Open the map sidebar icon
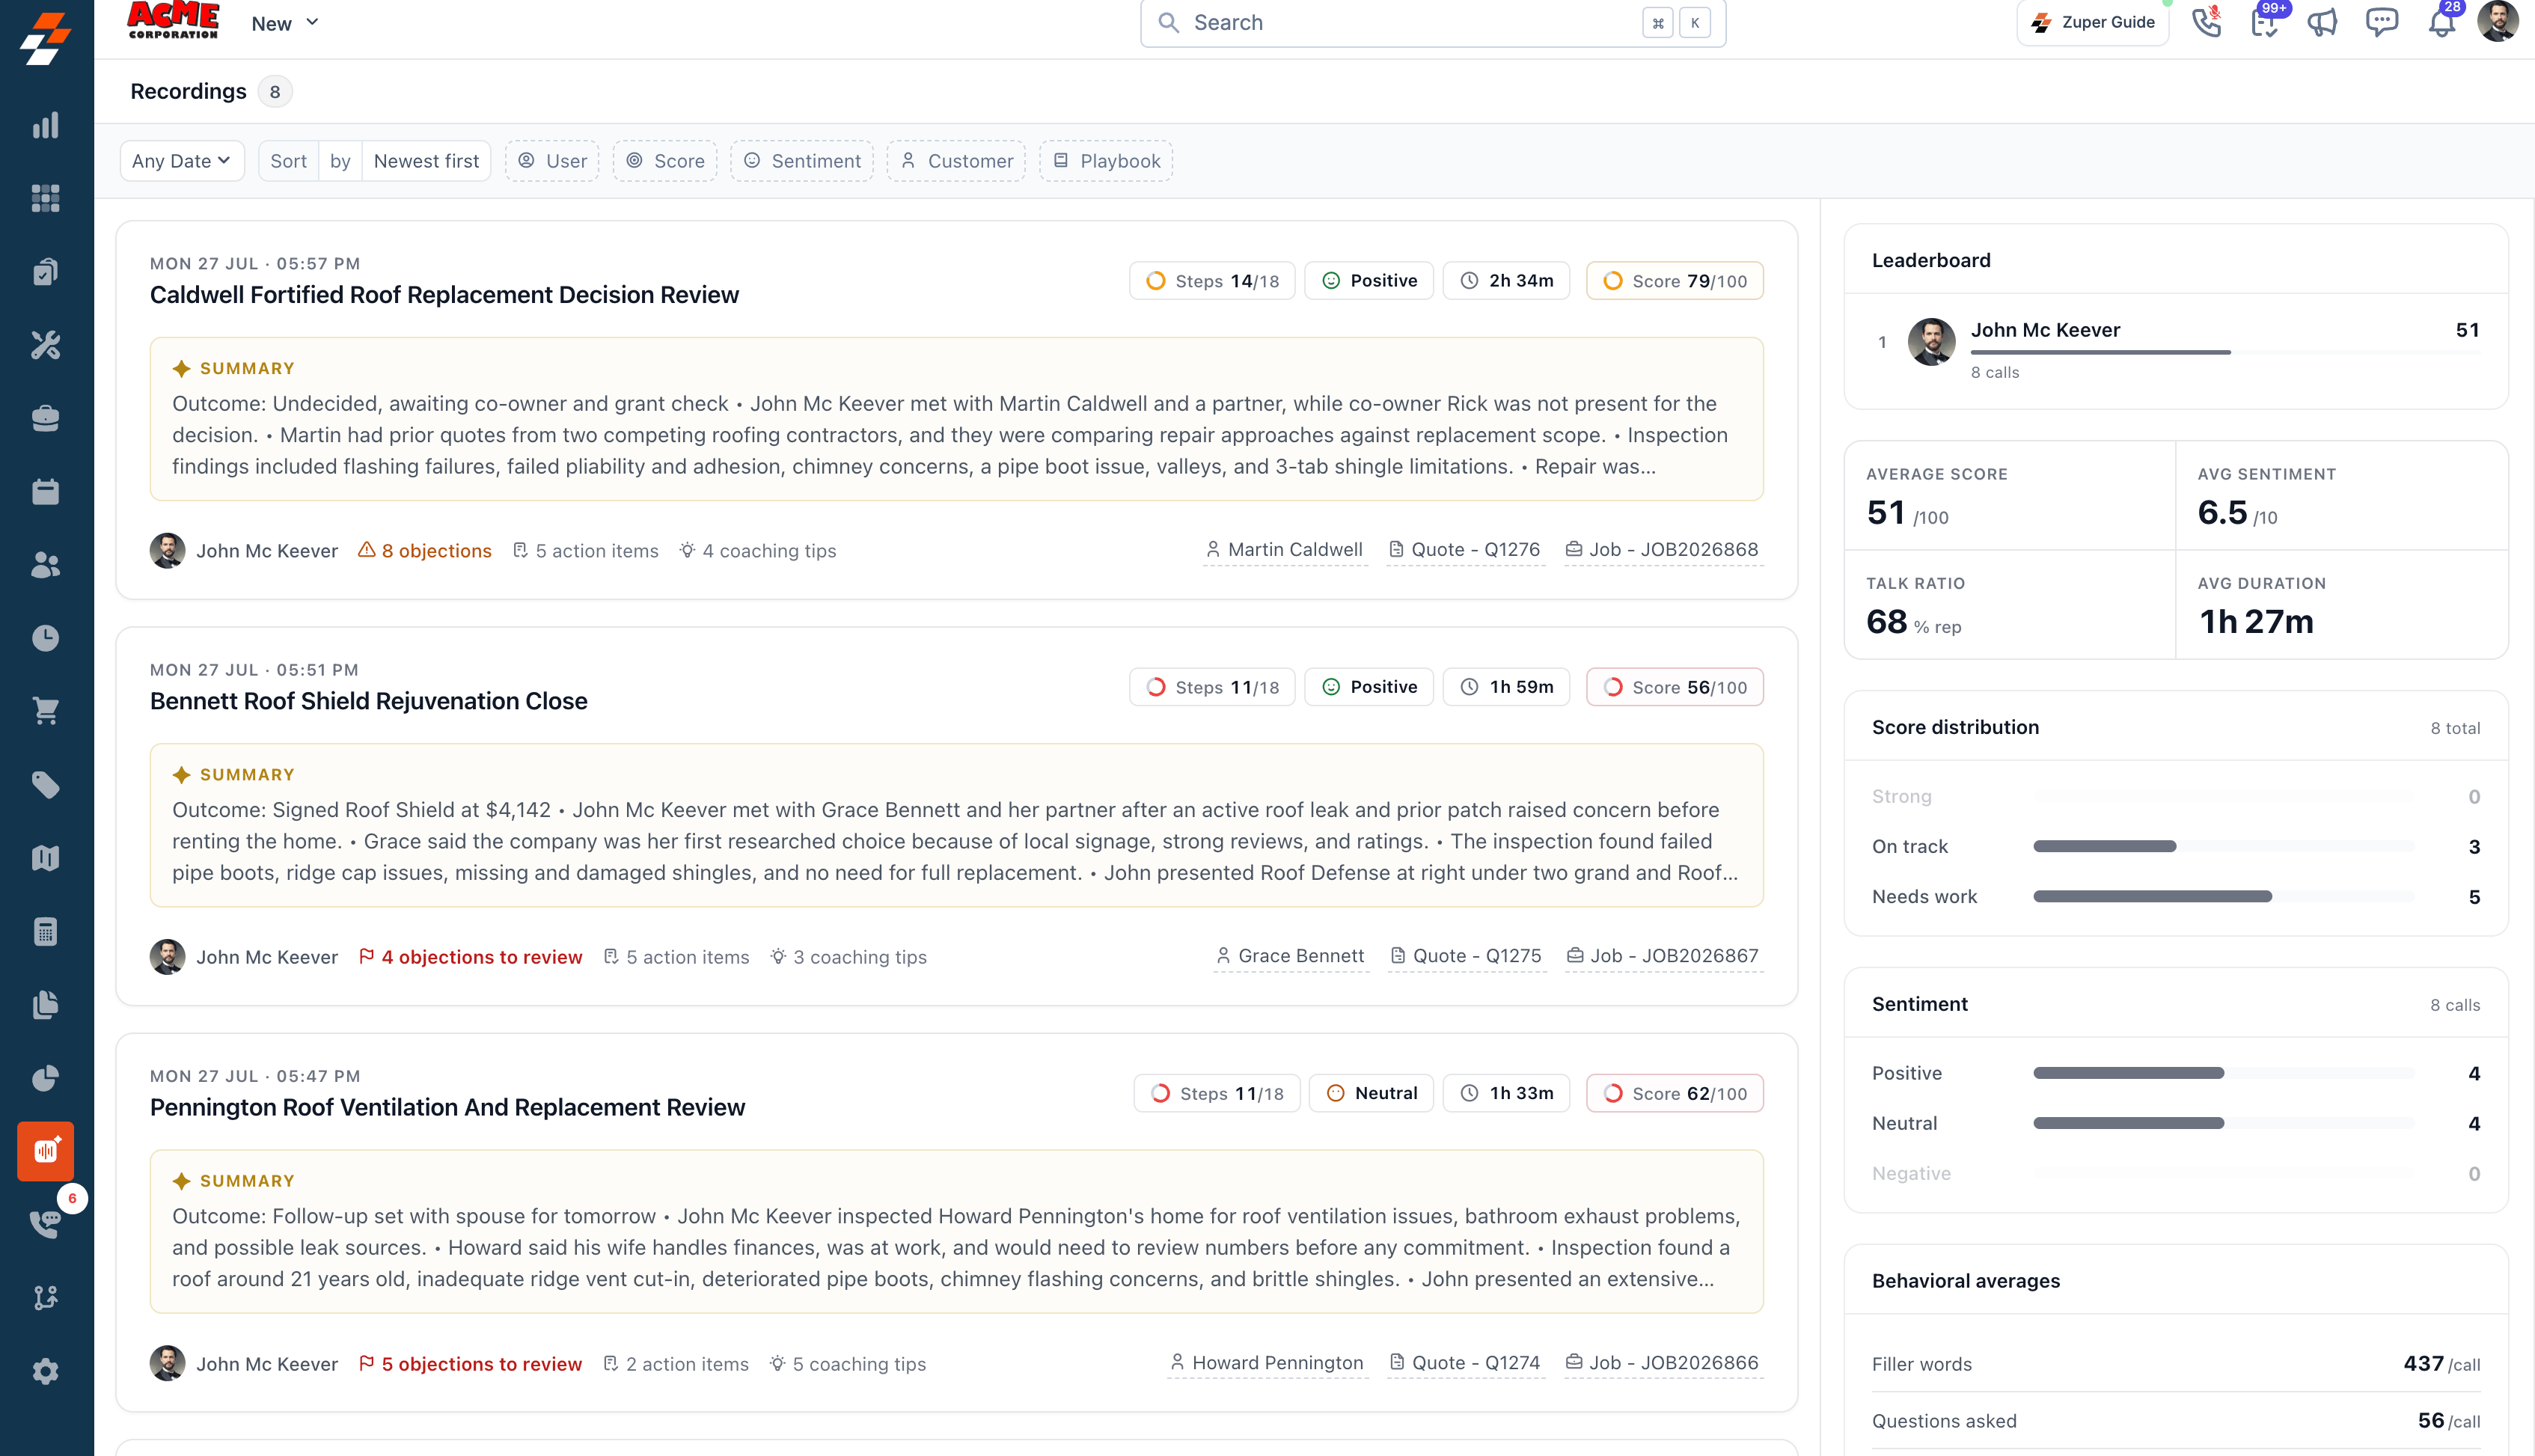The height and width of the screenshot is (1456, 2535). (46, 858)
